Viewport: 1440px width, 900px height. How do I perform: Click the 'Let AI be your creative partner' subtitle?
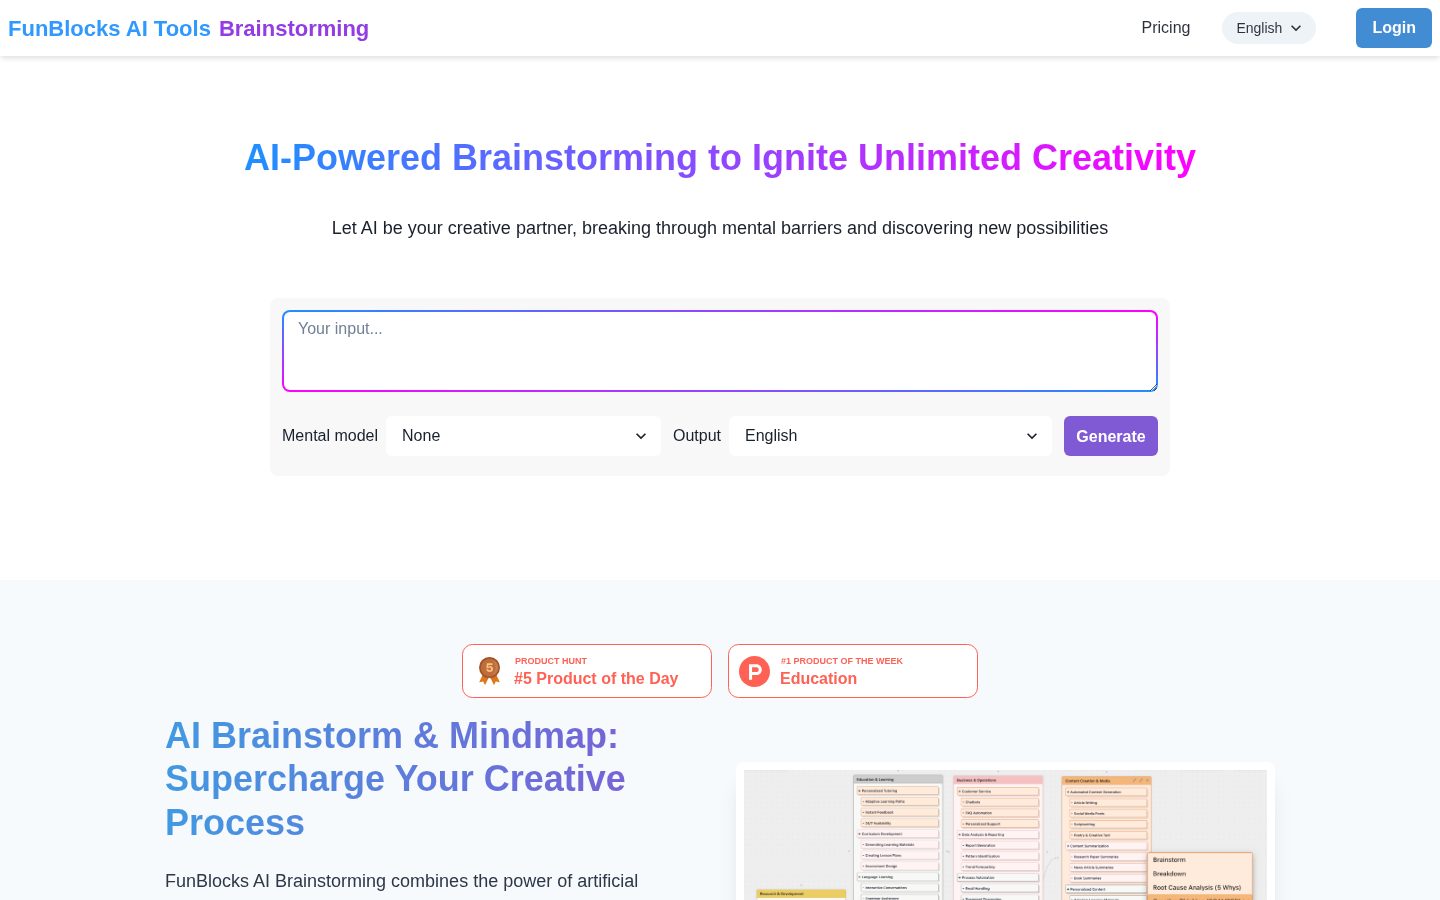pos(720,228)
